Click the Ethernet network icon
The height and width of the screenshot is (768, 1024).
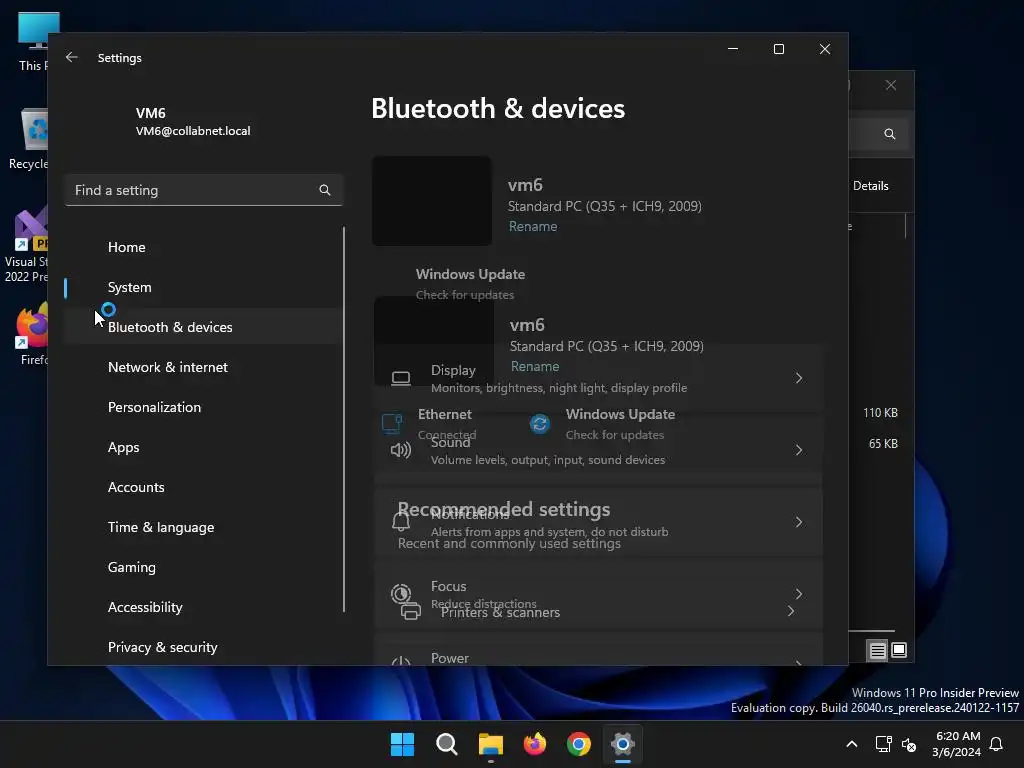[x=392, y=424]
